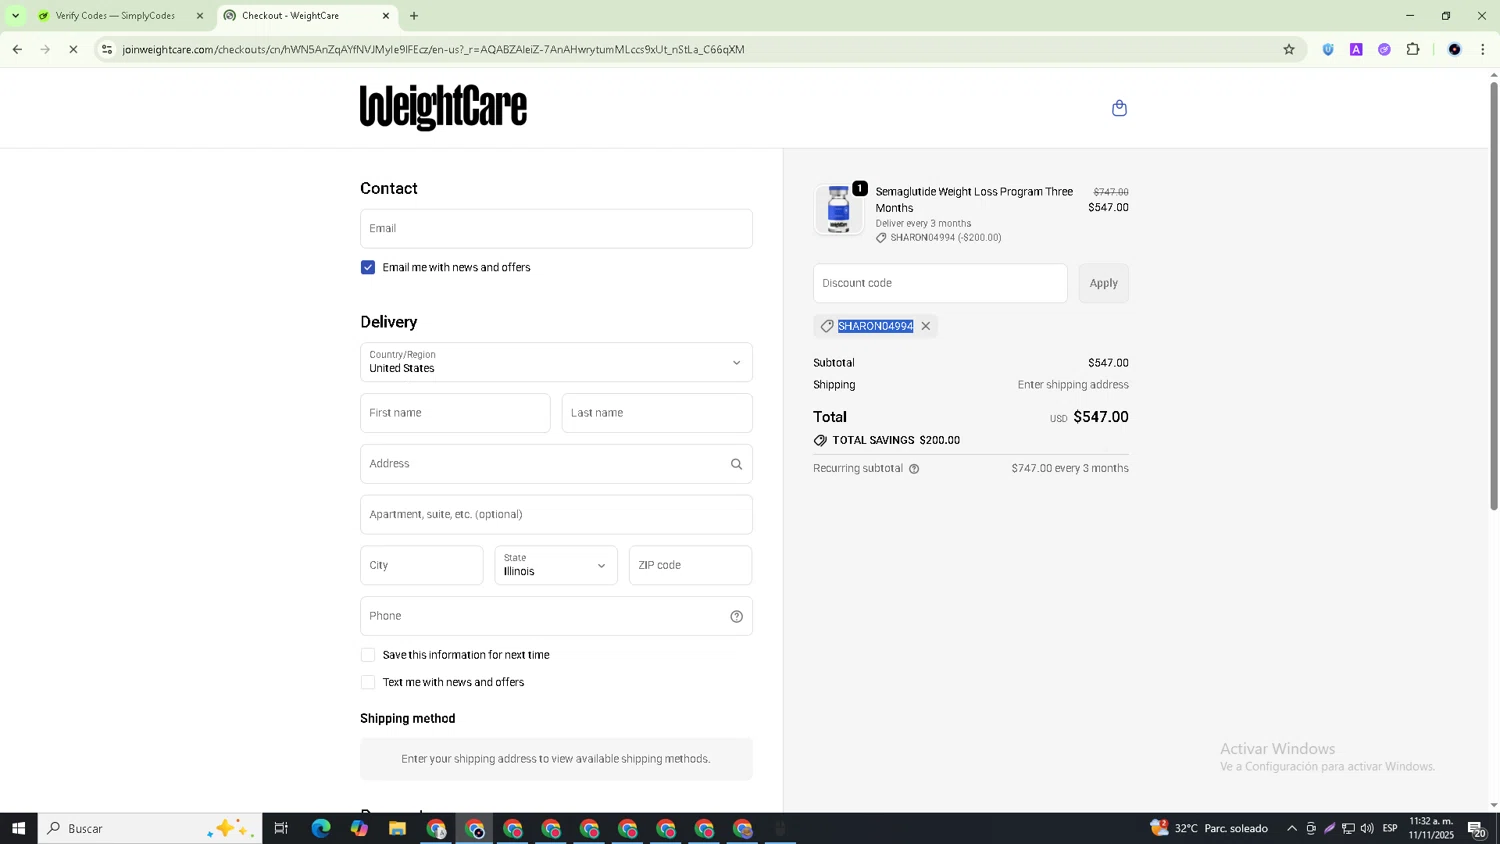Open the Windows Start menu
Image resolution: width=1500 pixels, height=844 pixels.
click(18, 828)
